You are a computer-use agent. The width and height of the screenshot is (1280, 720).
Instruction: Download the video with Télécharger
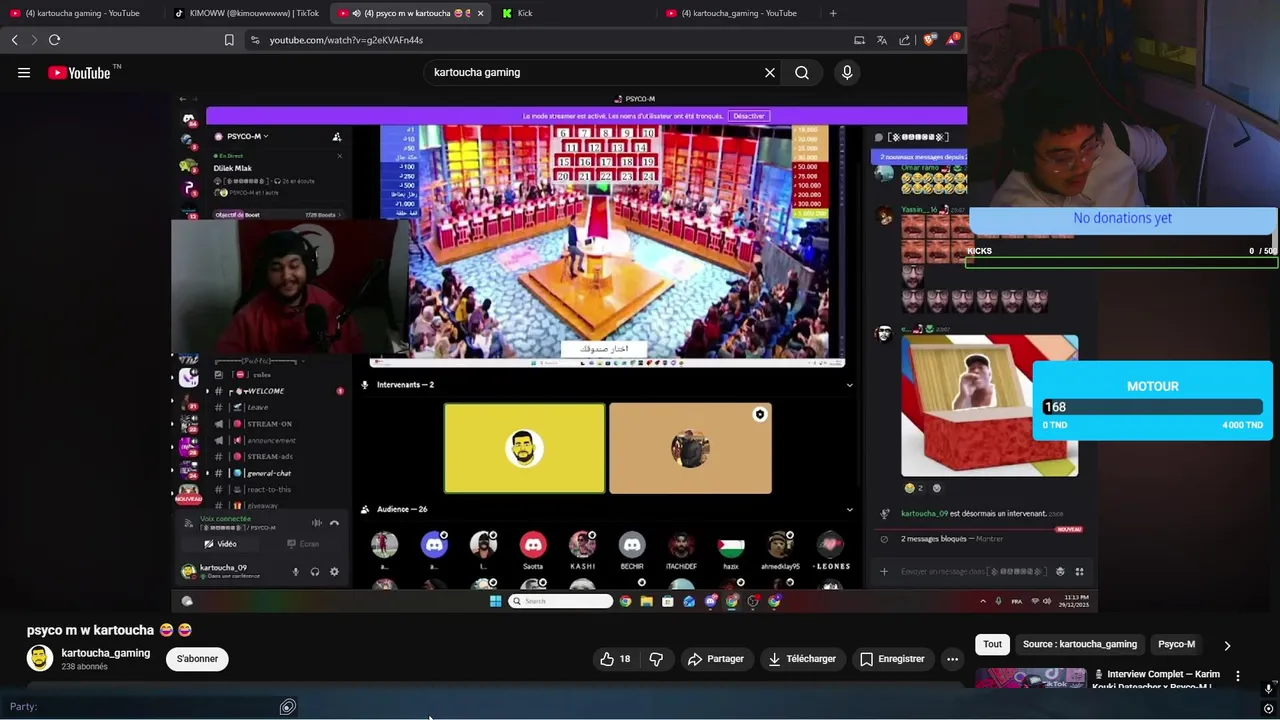[801, 659]
